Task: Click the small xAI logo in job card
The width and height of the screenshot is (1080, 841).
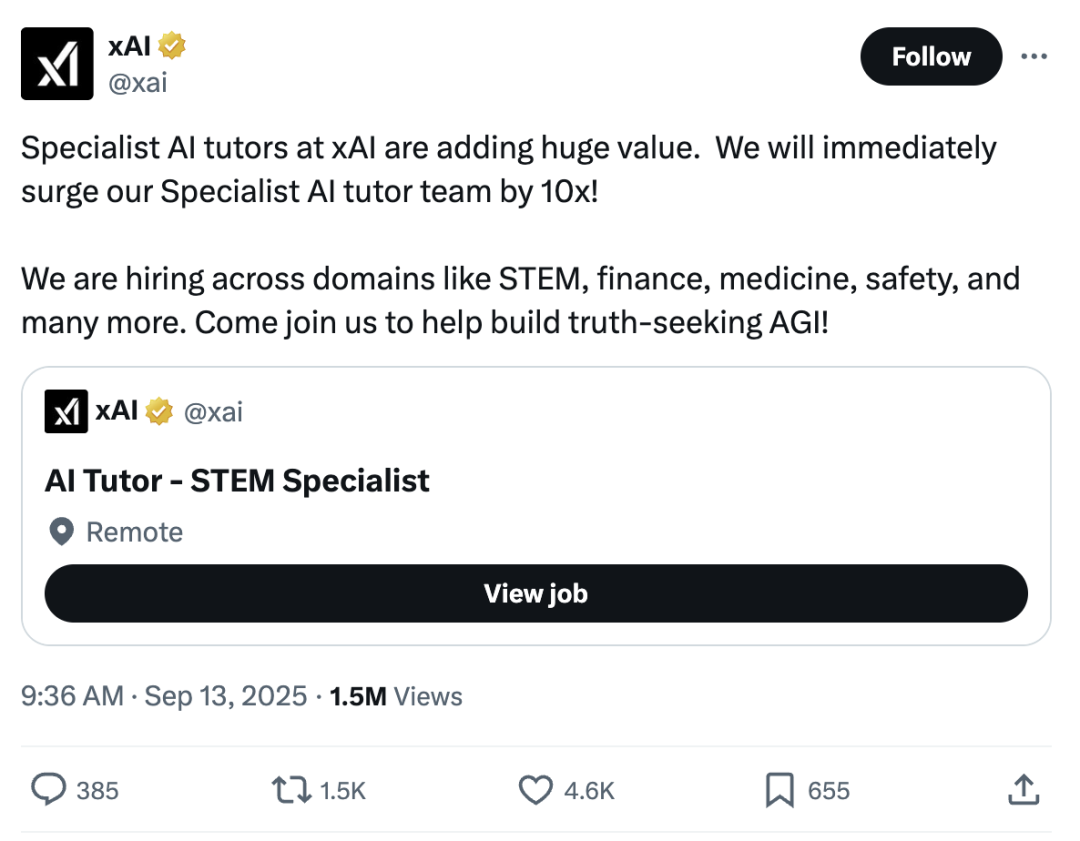Action: [66, 411]
